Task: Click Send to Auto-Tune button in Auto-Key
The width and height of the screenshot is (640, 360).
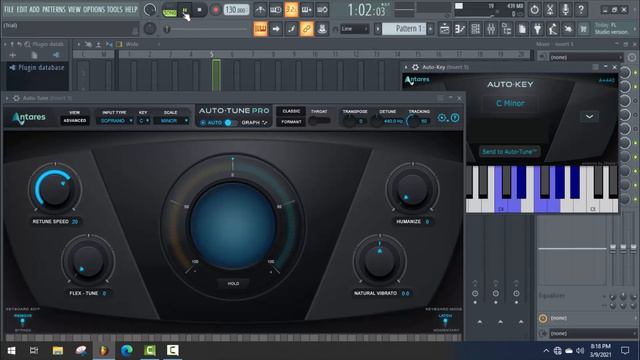Action: 509,151
